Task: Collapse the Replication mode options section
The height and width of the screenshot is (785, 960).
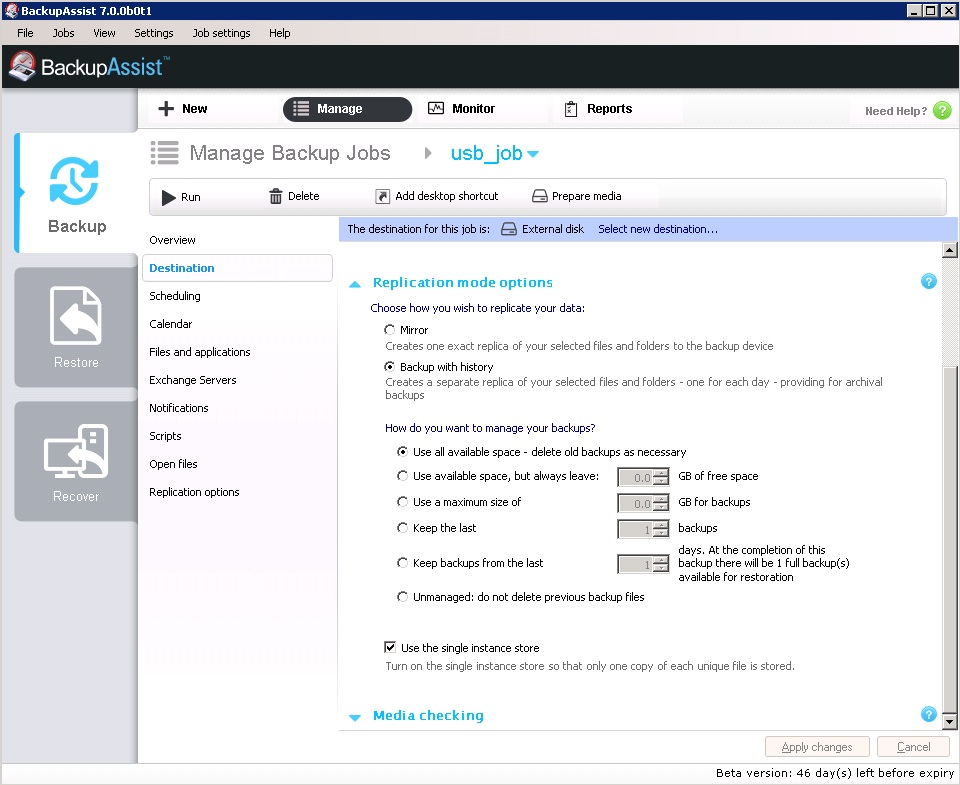Action: click(354, 284)
